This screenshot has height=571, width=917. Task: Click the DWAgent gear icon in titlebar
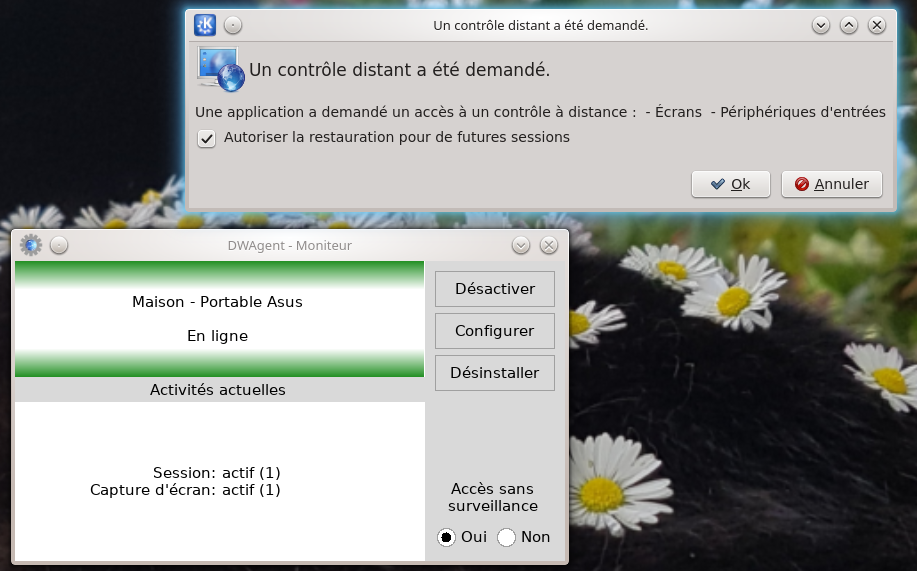tap(31, 245)
